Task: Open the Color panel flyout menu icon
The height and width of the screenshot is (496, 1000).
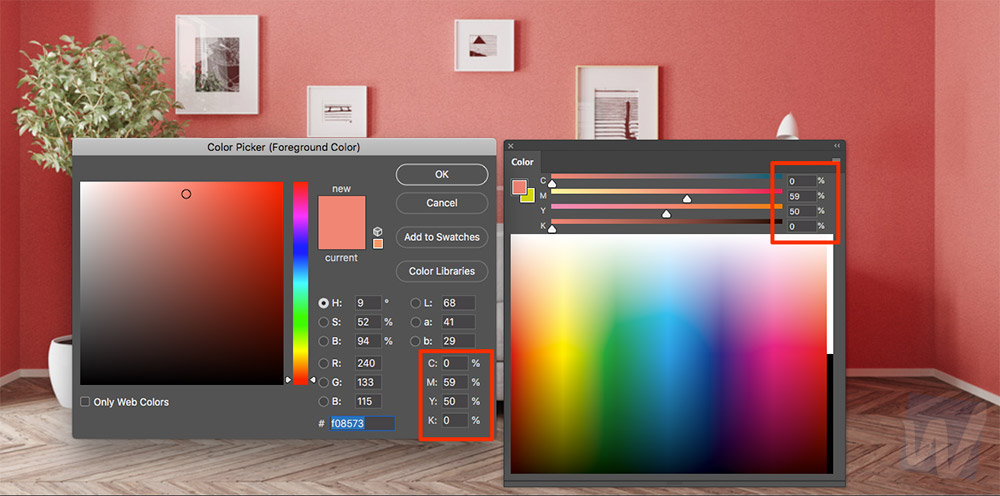Action: pos(836,161)
